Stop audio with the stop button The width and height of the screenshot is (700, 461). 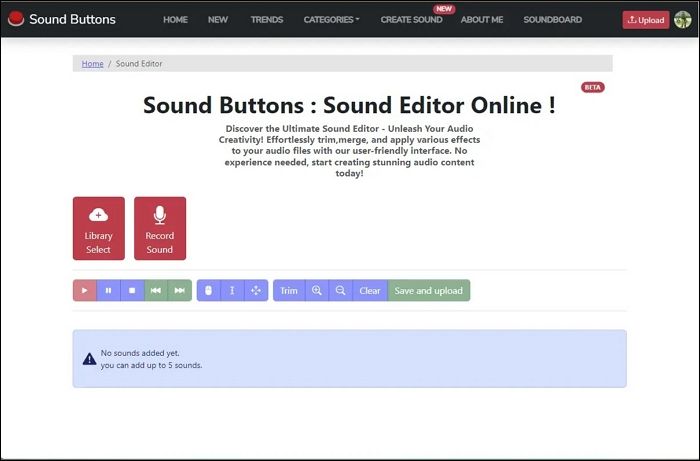point(132,291)
